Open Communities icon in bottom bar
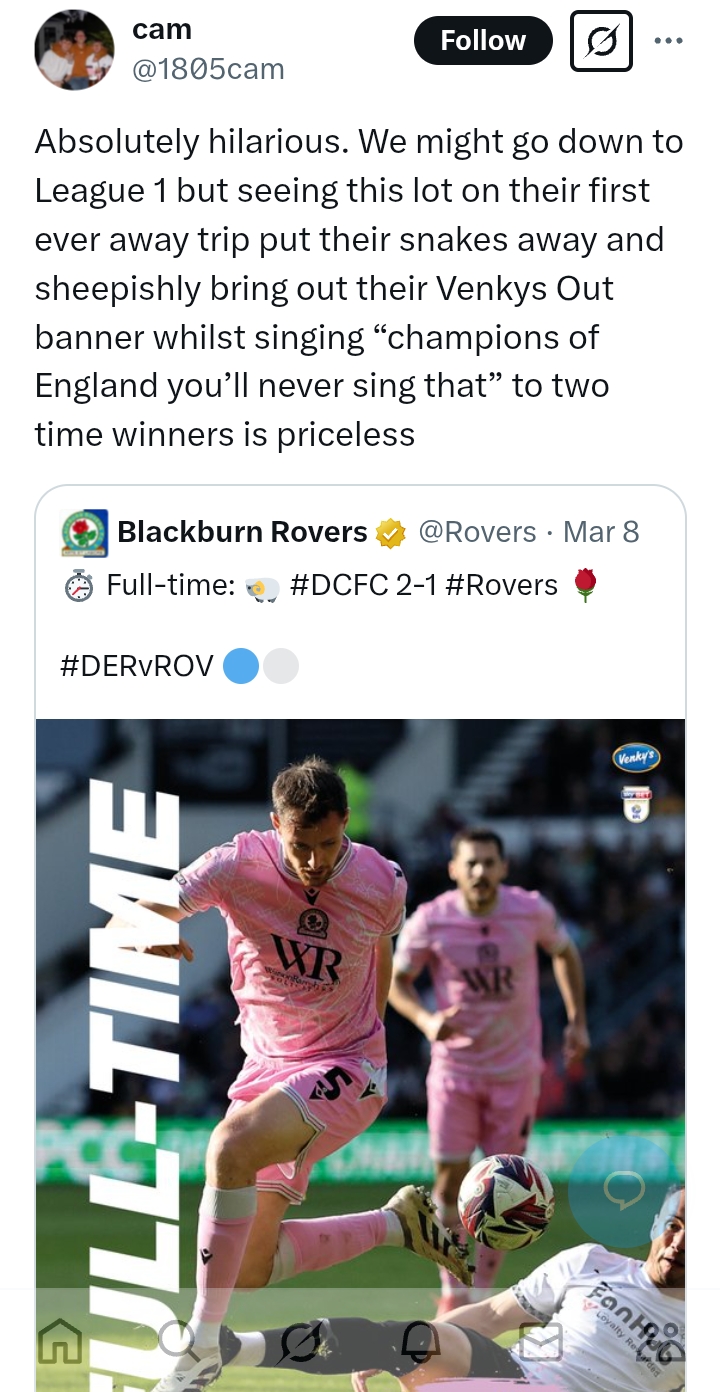Image resolution: width=720 pixels, height=1392 pixels. [660, 1341]
